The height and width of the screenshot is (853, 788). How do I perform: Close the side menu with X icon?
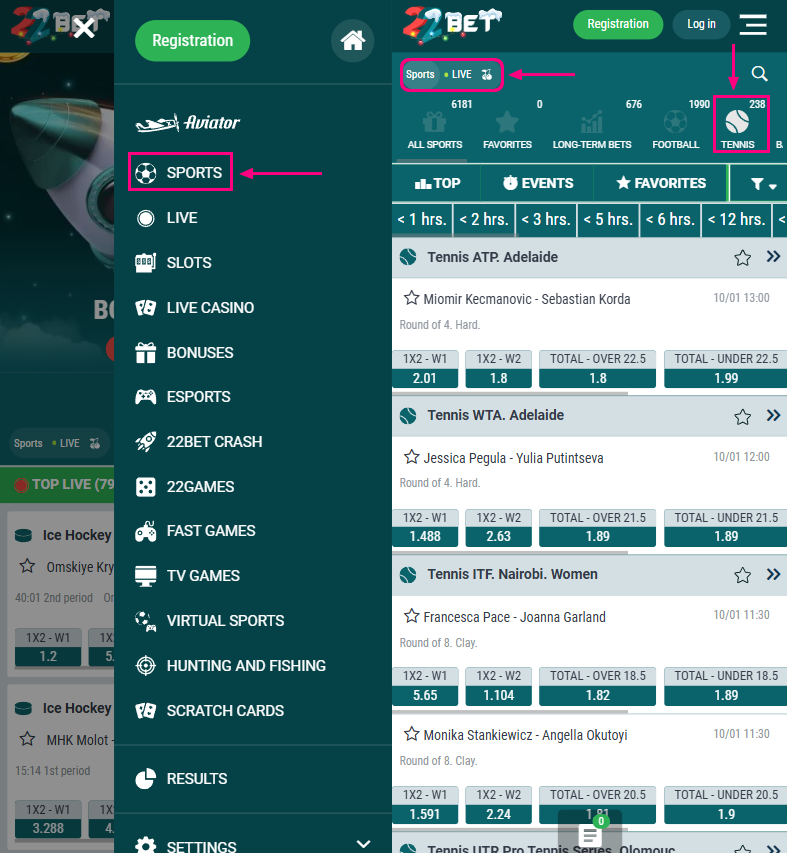(85, 28)
